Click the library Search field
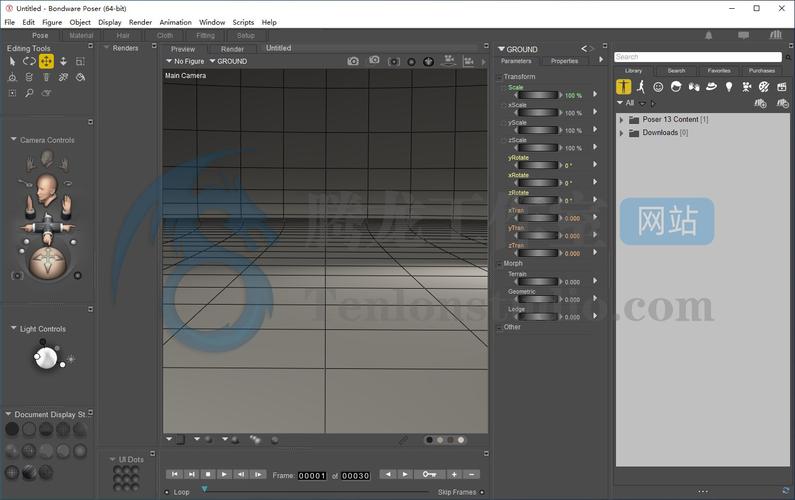 click(698, 57)
